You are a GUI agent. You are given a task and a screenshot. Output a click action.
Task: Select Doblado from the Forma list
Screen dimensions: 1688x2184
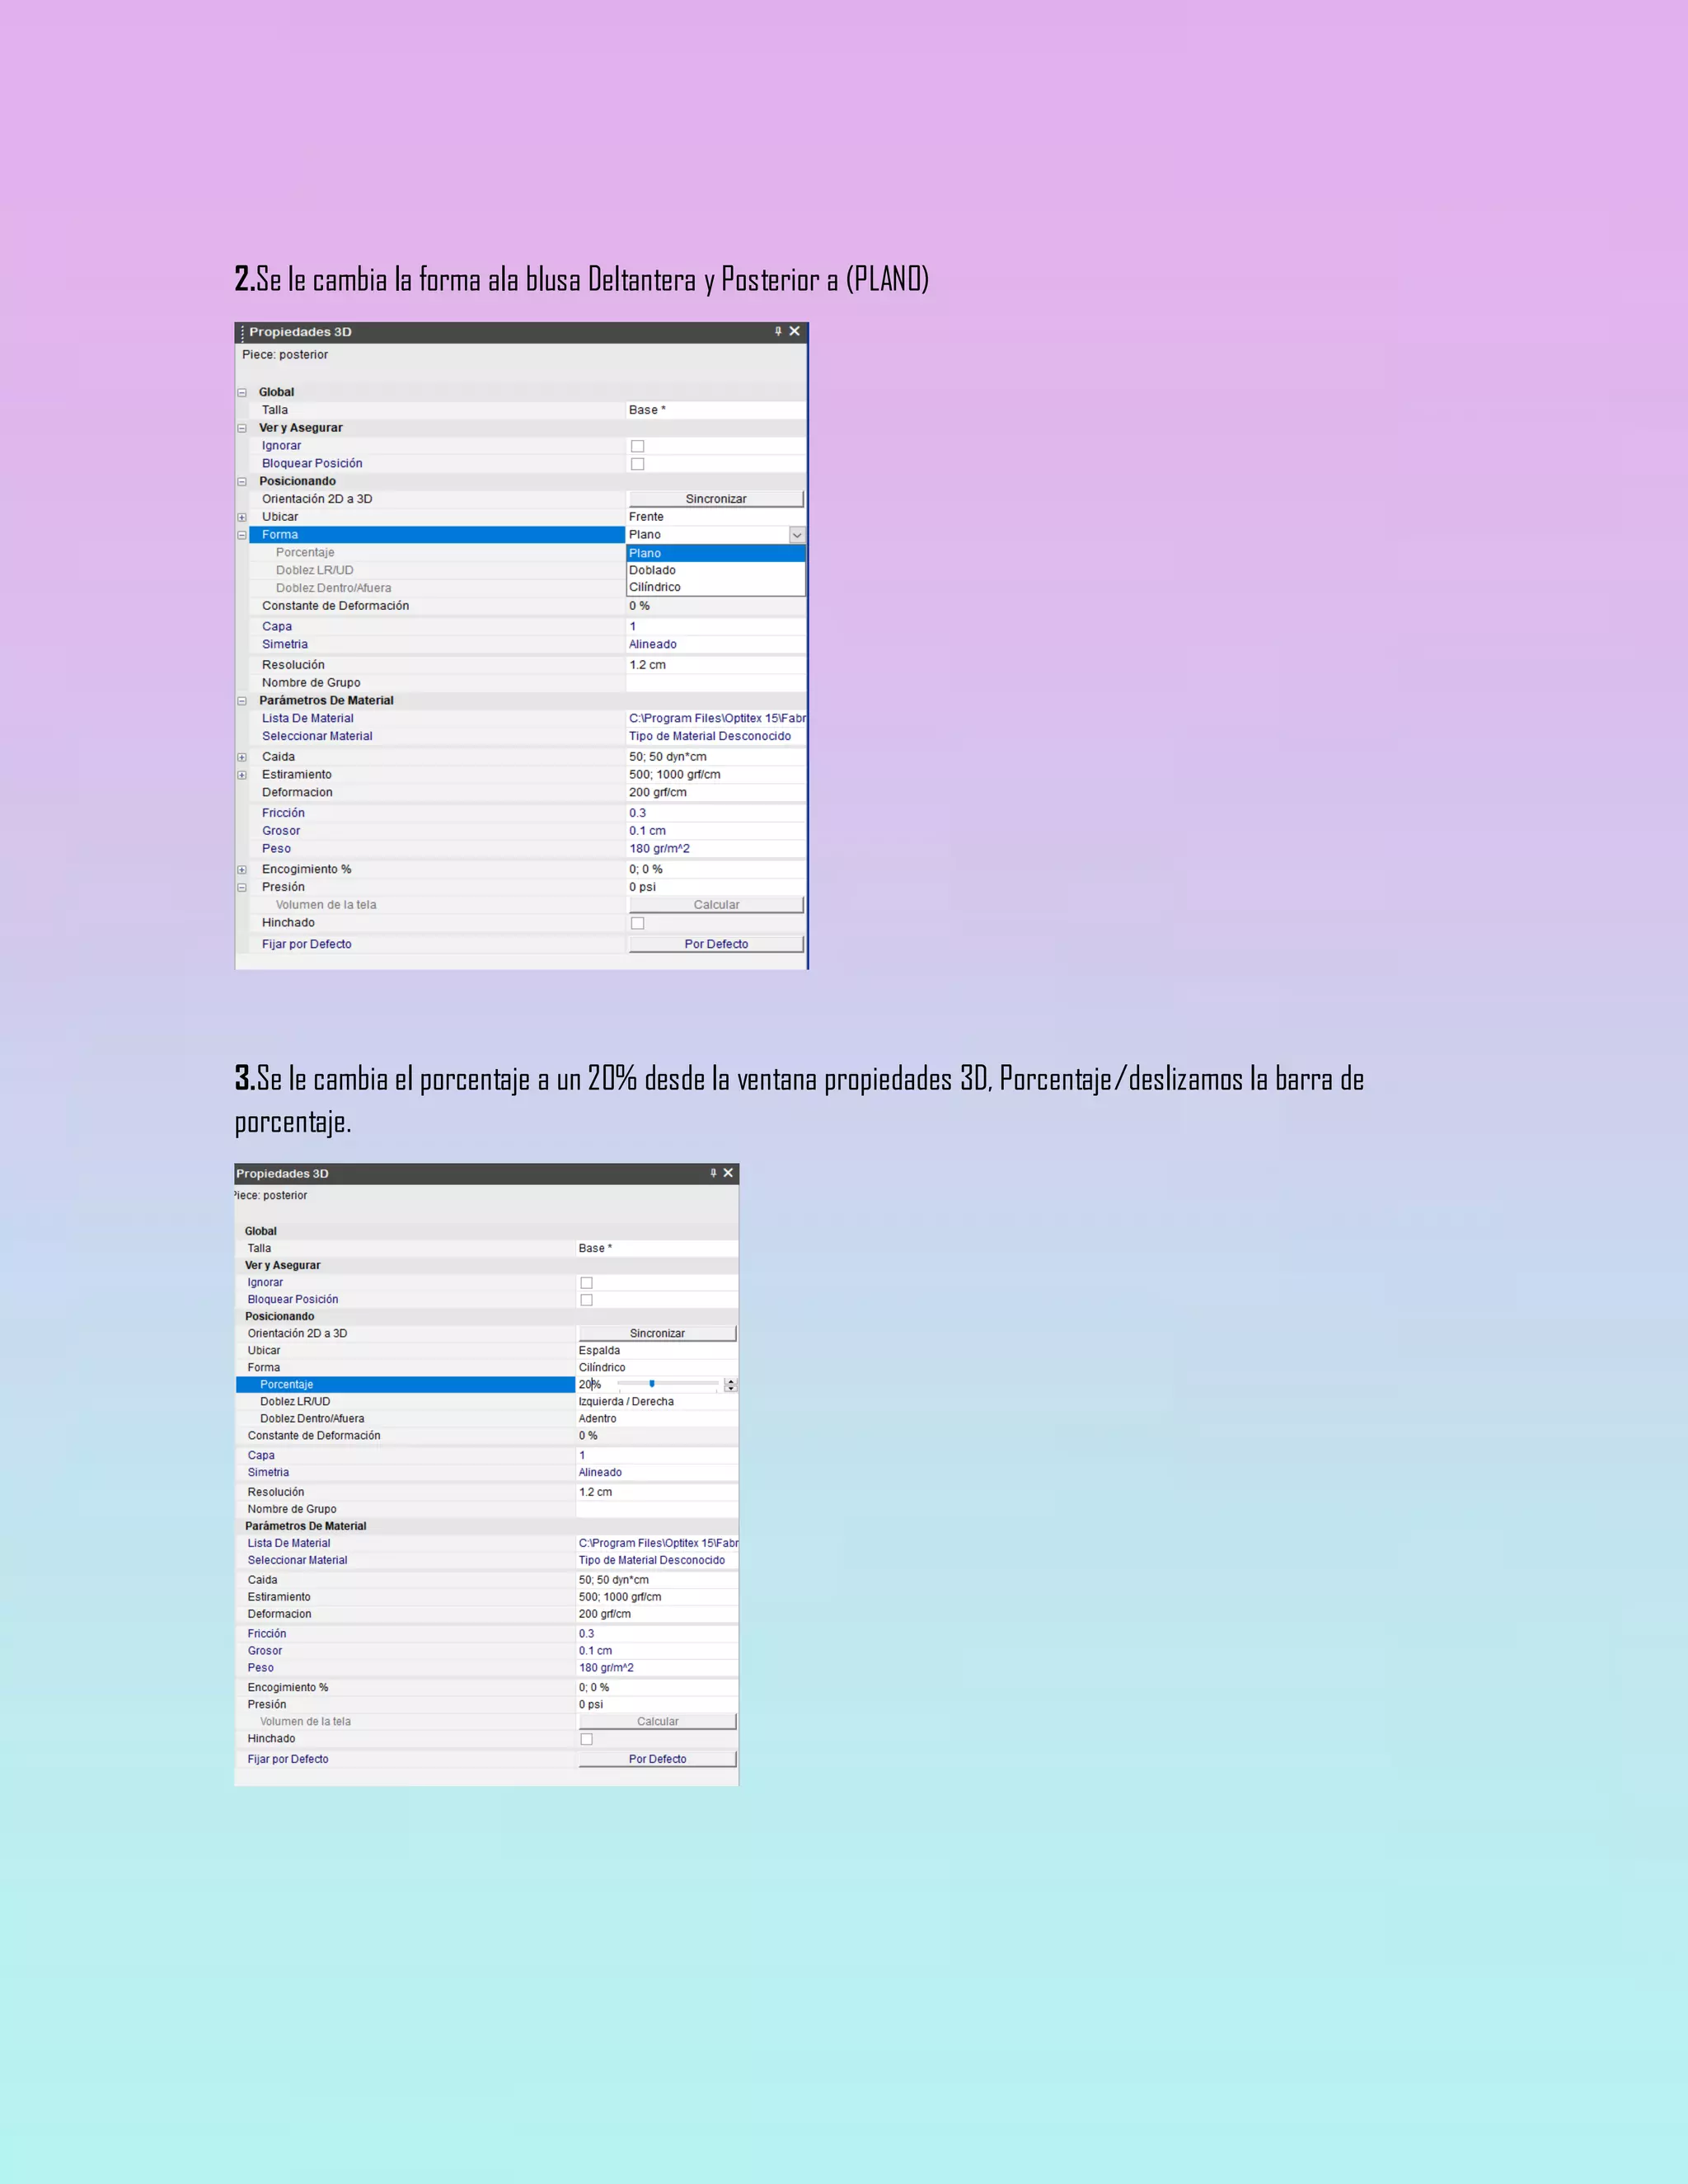pyautogui.click(x=652, y=570)
